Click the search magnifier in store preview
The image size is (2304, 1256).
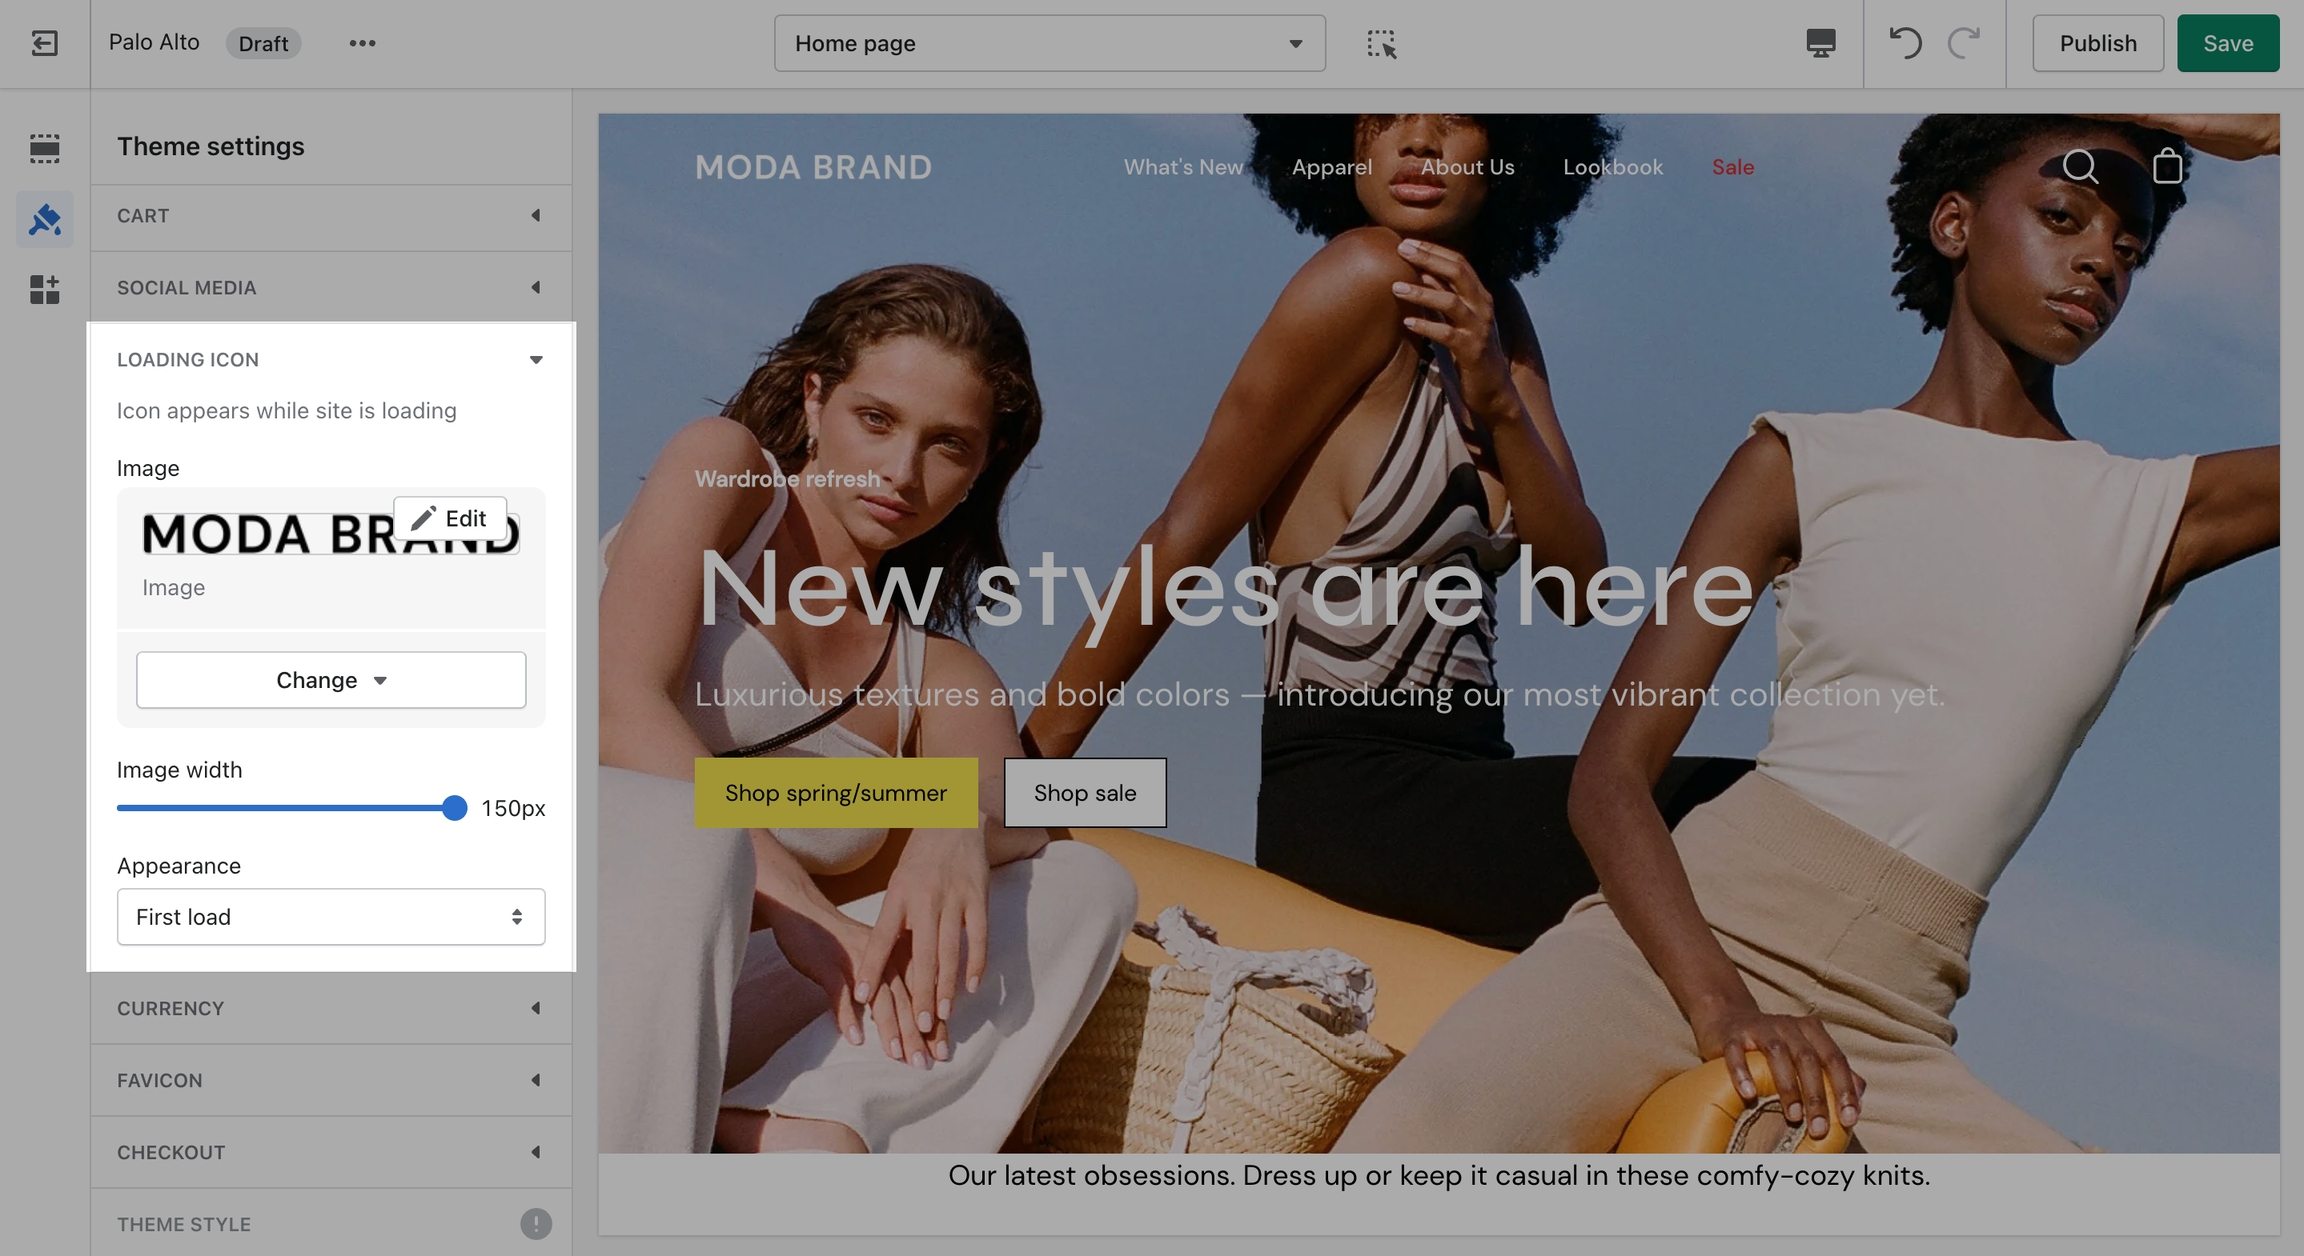pos(2079,166)
